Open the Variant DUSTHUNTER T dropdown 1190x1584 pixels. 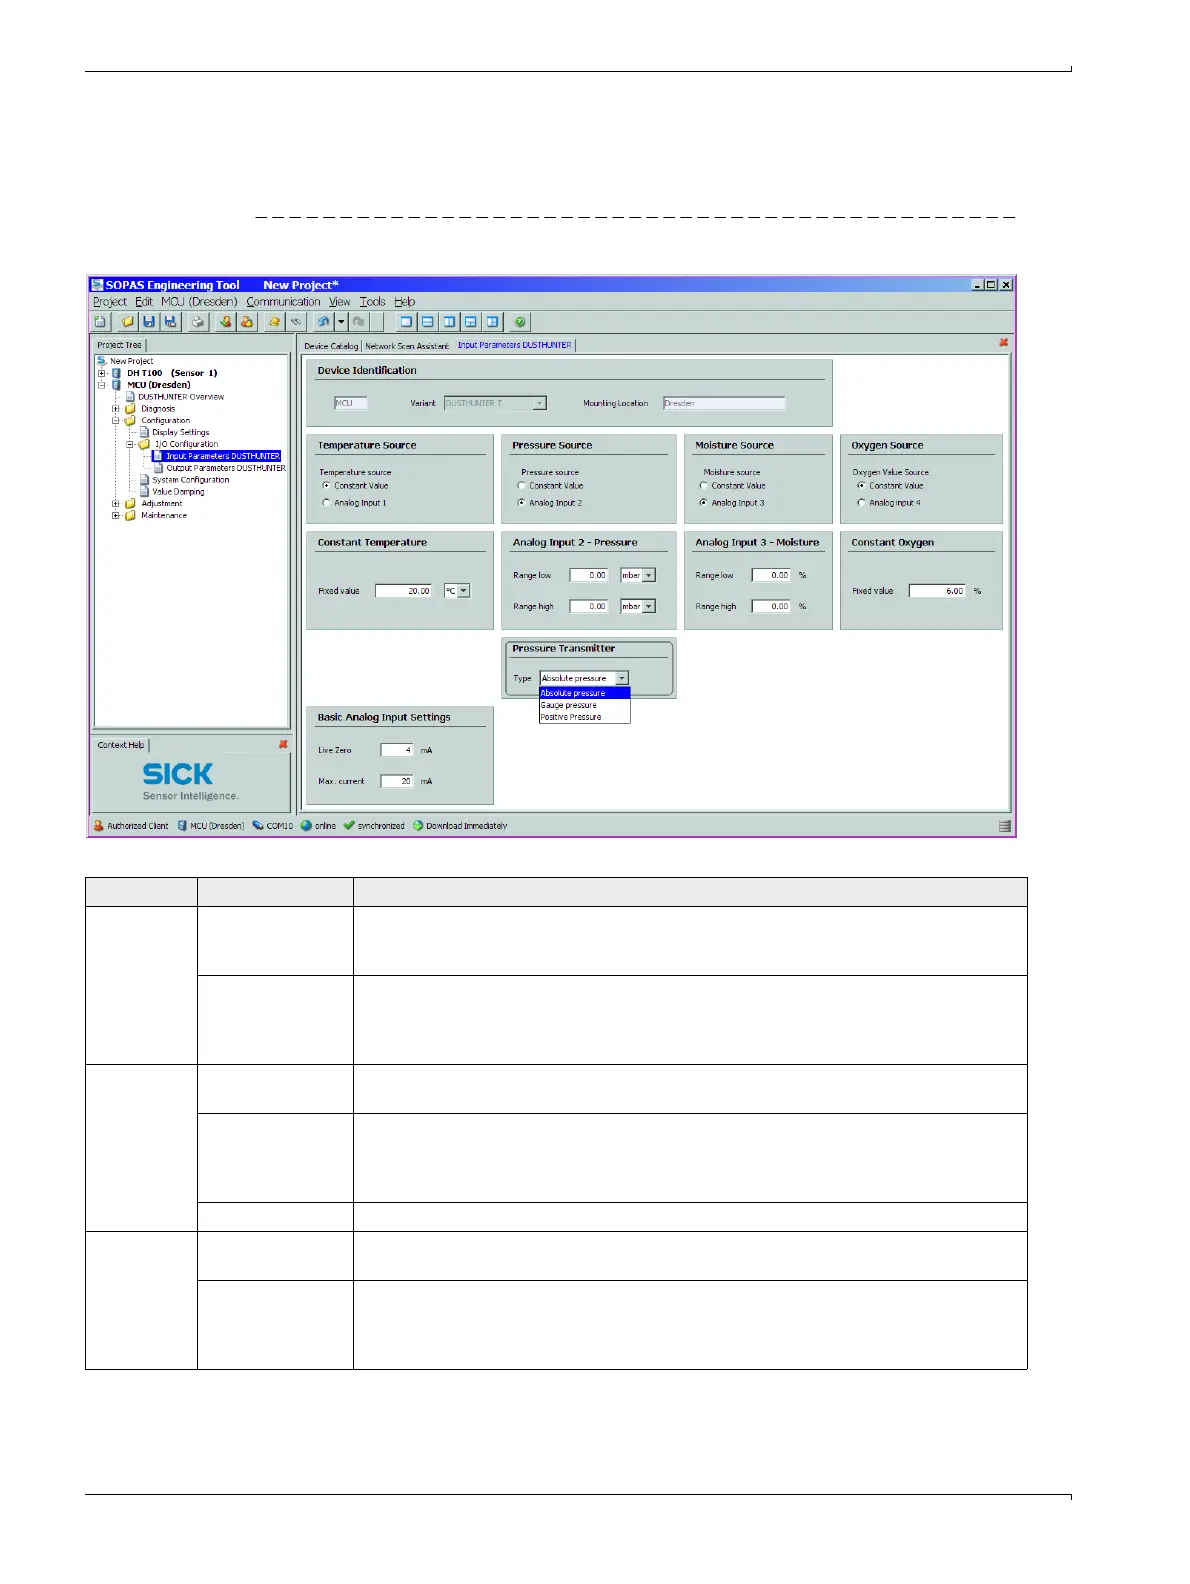click(x=540, y=403)
